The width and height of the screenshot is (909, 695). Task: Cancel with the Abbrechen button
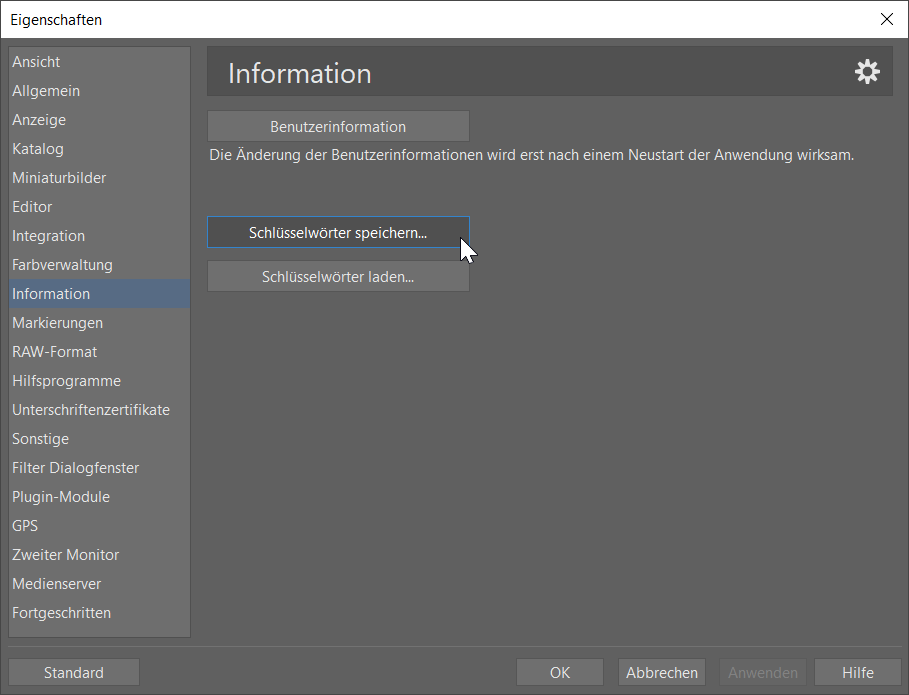click(x=662, y=673)
